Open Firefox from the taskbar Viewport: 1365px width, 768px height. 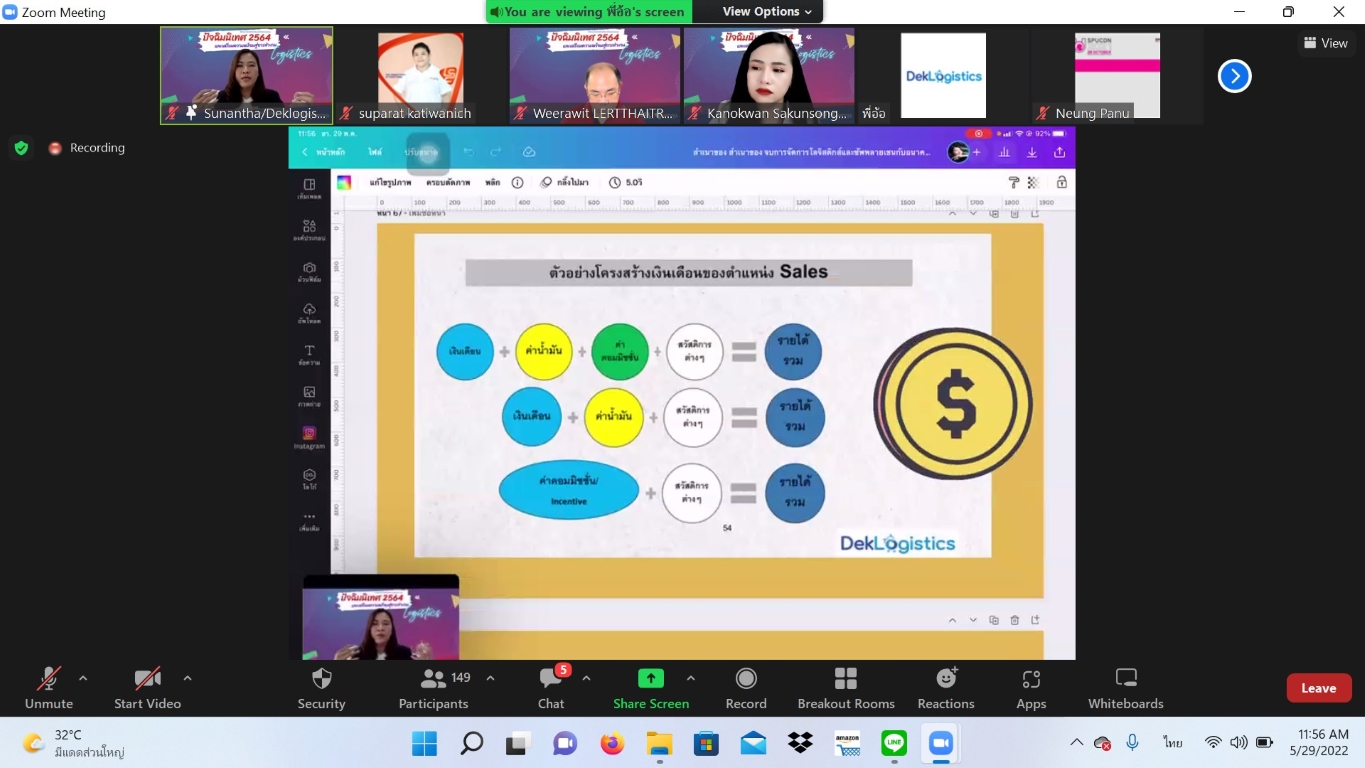coord(612,743)
